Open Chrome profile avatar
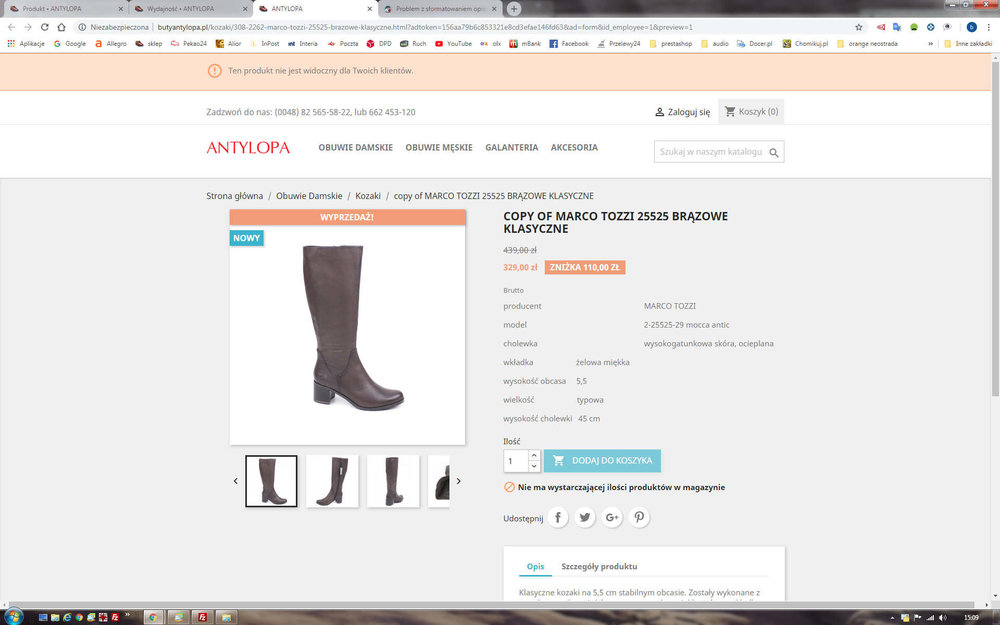The width and height of the screenshot is (1000, 625). pos(971,27)
